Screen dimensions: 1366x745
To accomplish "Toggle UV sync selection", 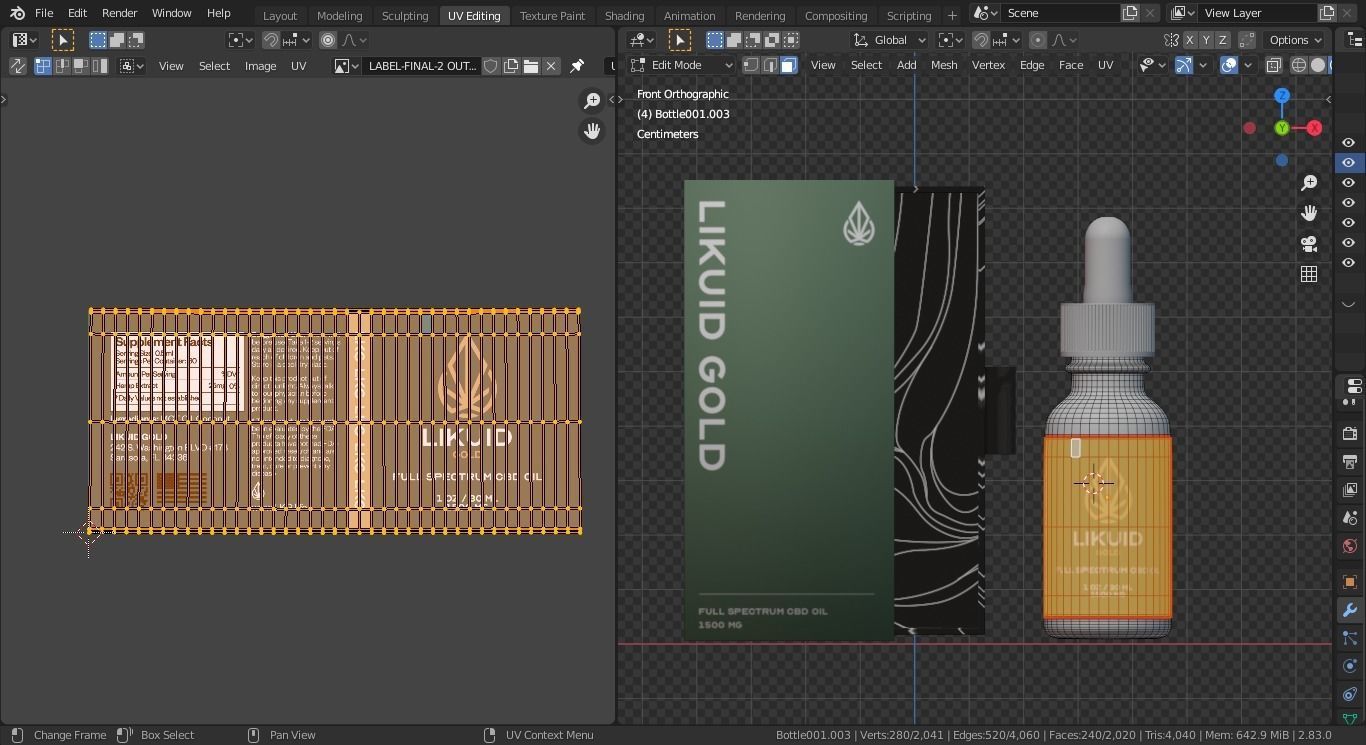I will click(x=18, y=66).
